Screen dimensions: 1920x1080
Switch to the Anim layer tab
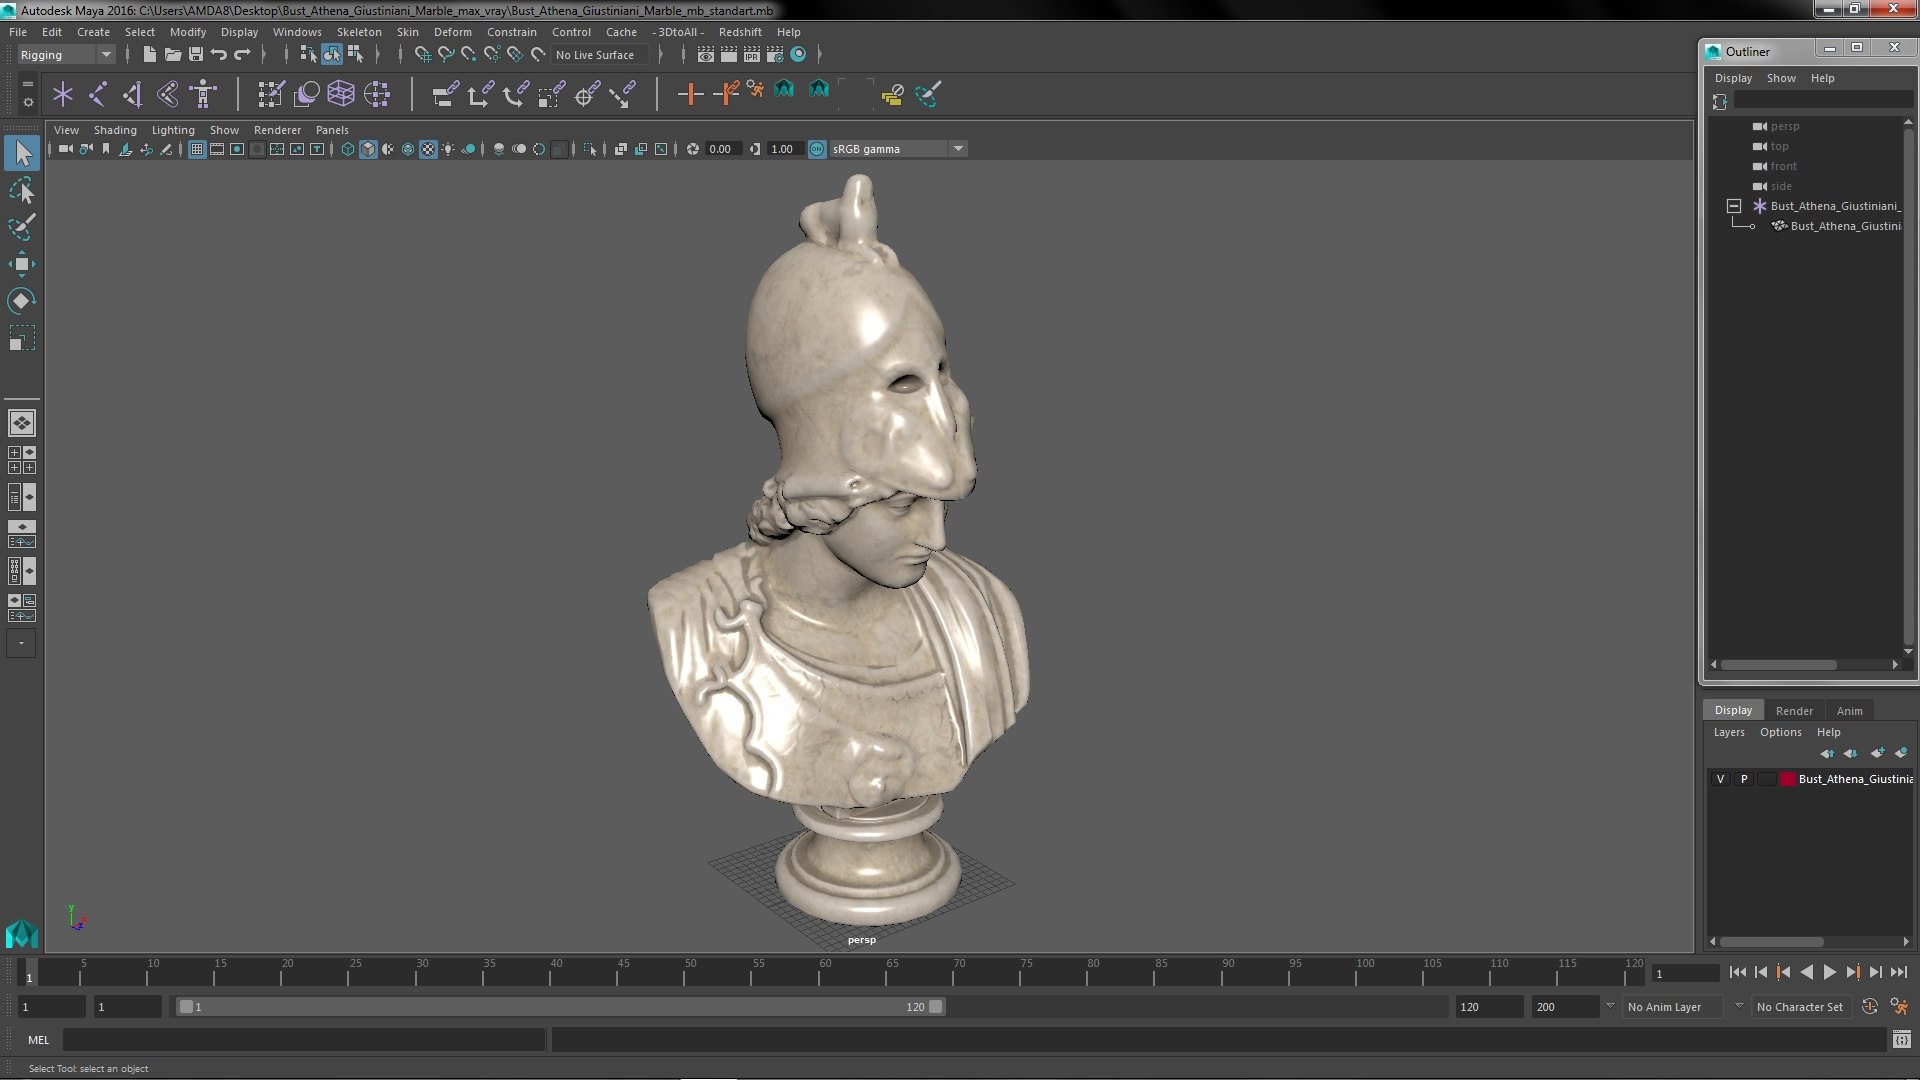[x=1849, y=711]
